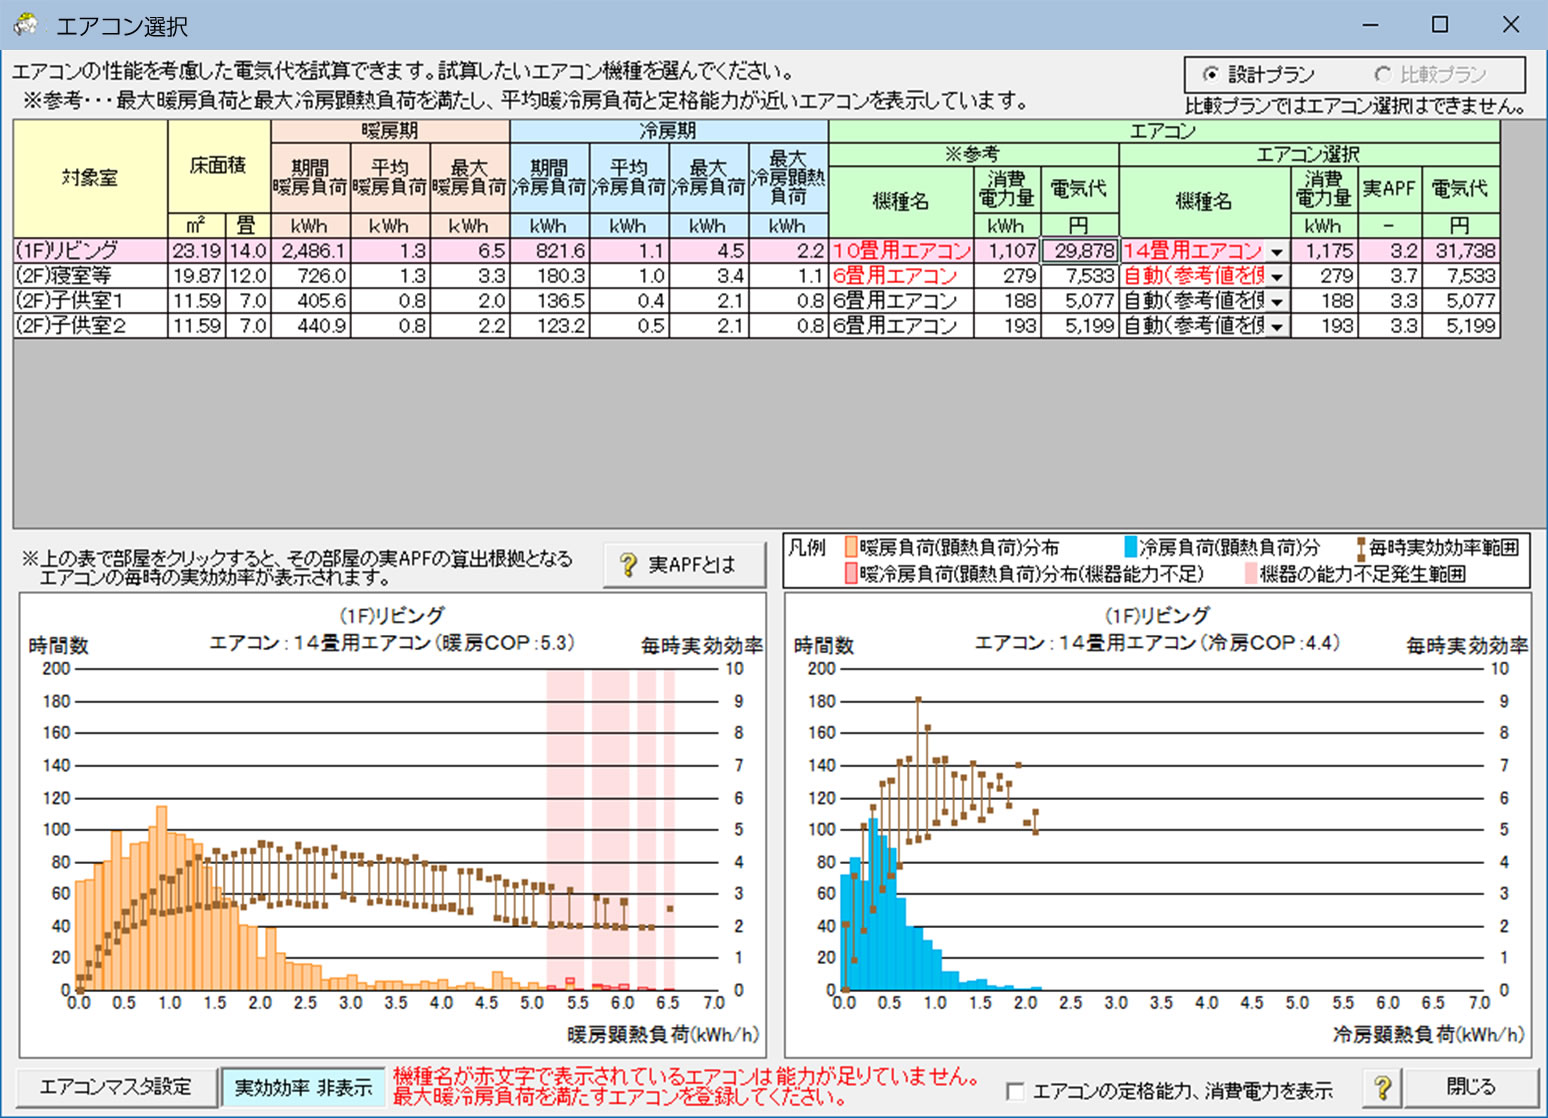Viewport: 1548px width, 1118px height.
Task: Select the 比較プラン radio button
Action: tap(1383, 75)
